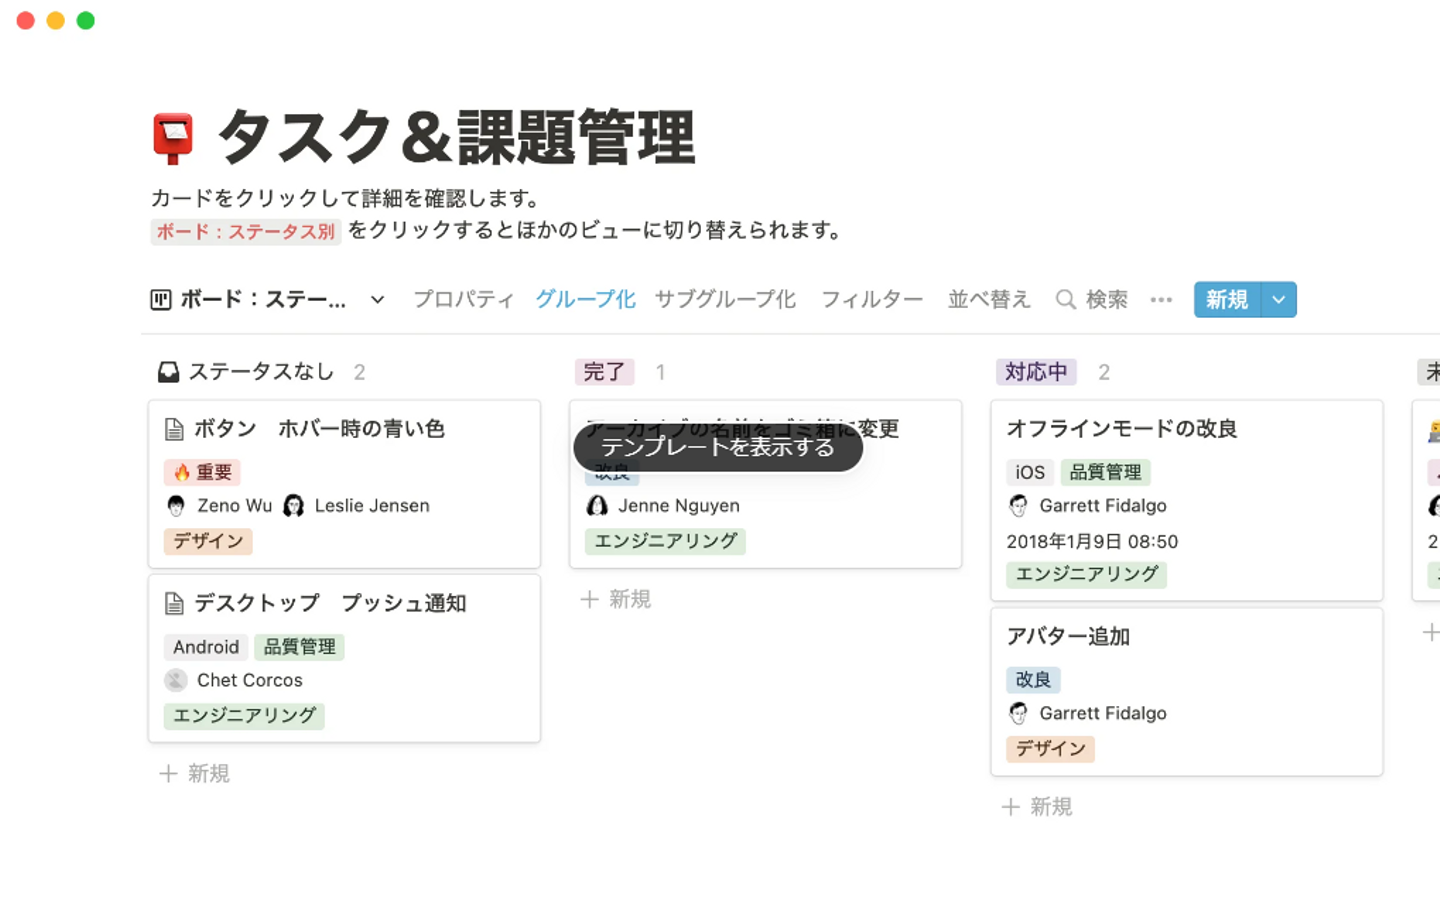
Task: Click the purple 対応中 status tag
Action: pos(1036,373)
